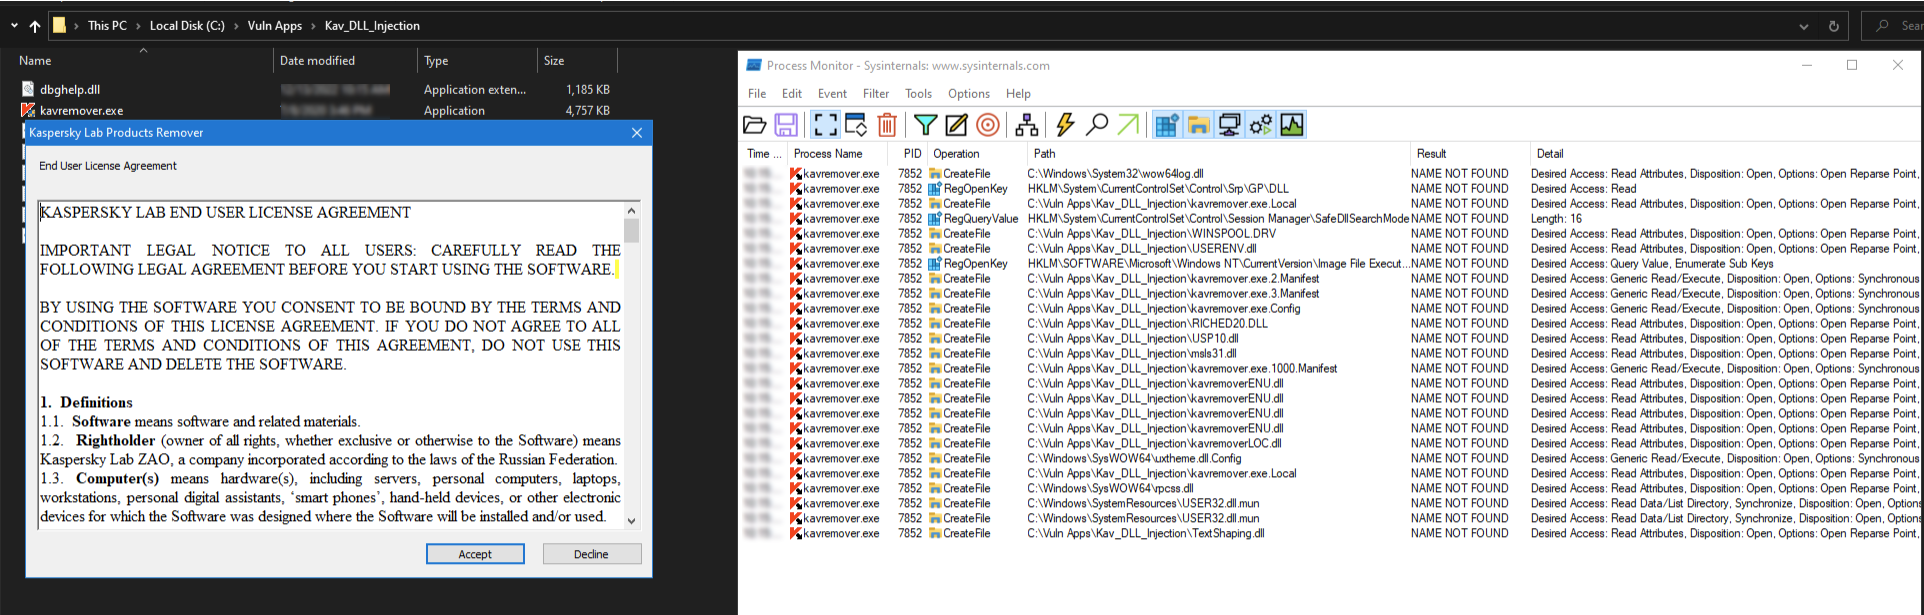Toggle the Capture events button in Process Monitor
Viewport: 1924px width, 615px height.
pyautogui.click(x=825, y=125)
